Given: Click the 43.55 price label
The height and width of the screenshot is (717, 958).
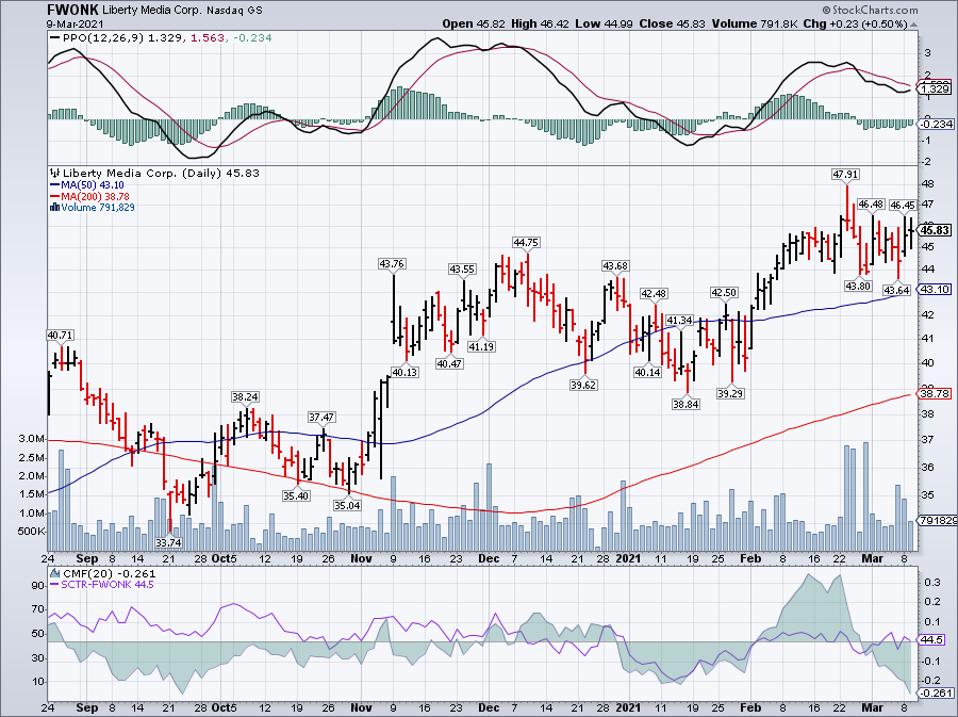Looking at the screenshot, I should pyautogui.click(x=463, y=269).
